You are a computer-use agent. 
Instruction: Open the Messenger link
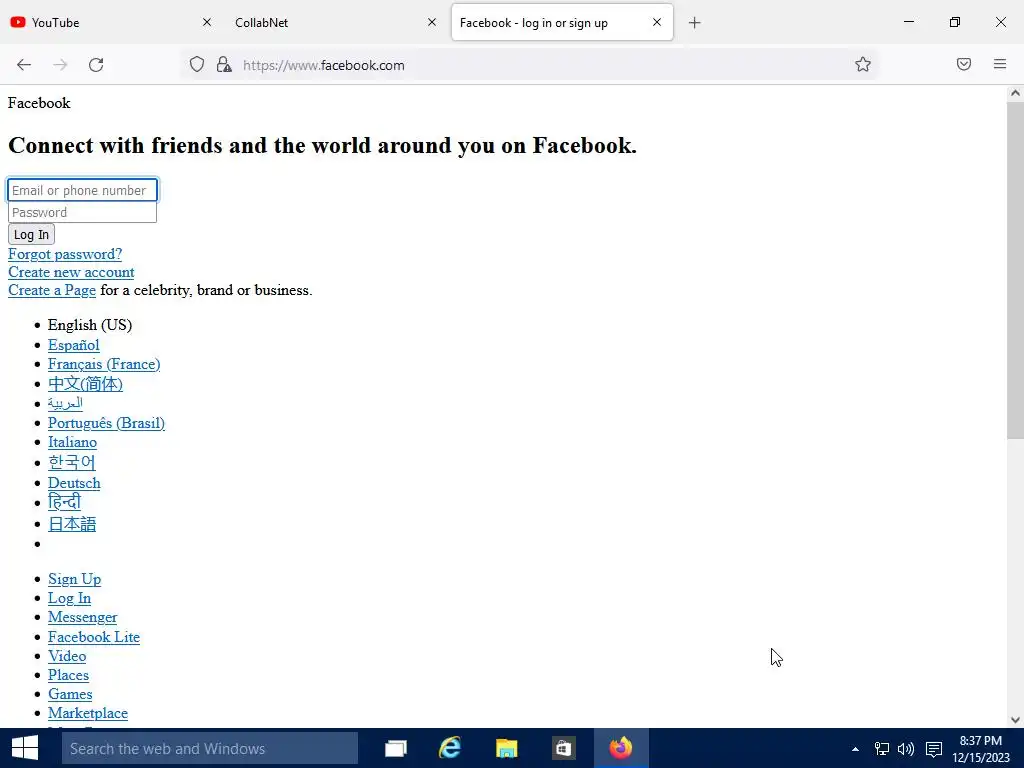82,616
